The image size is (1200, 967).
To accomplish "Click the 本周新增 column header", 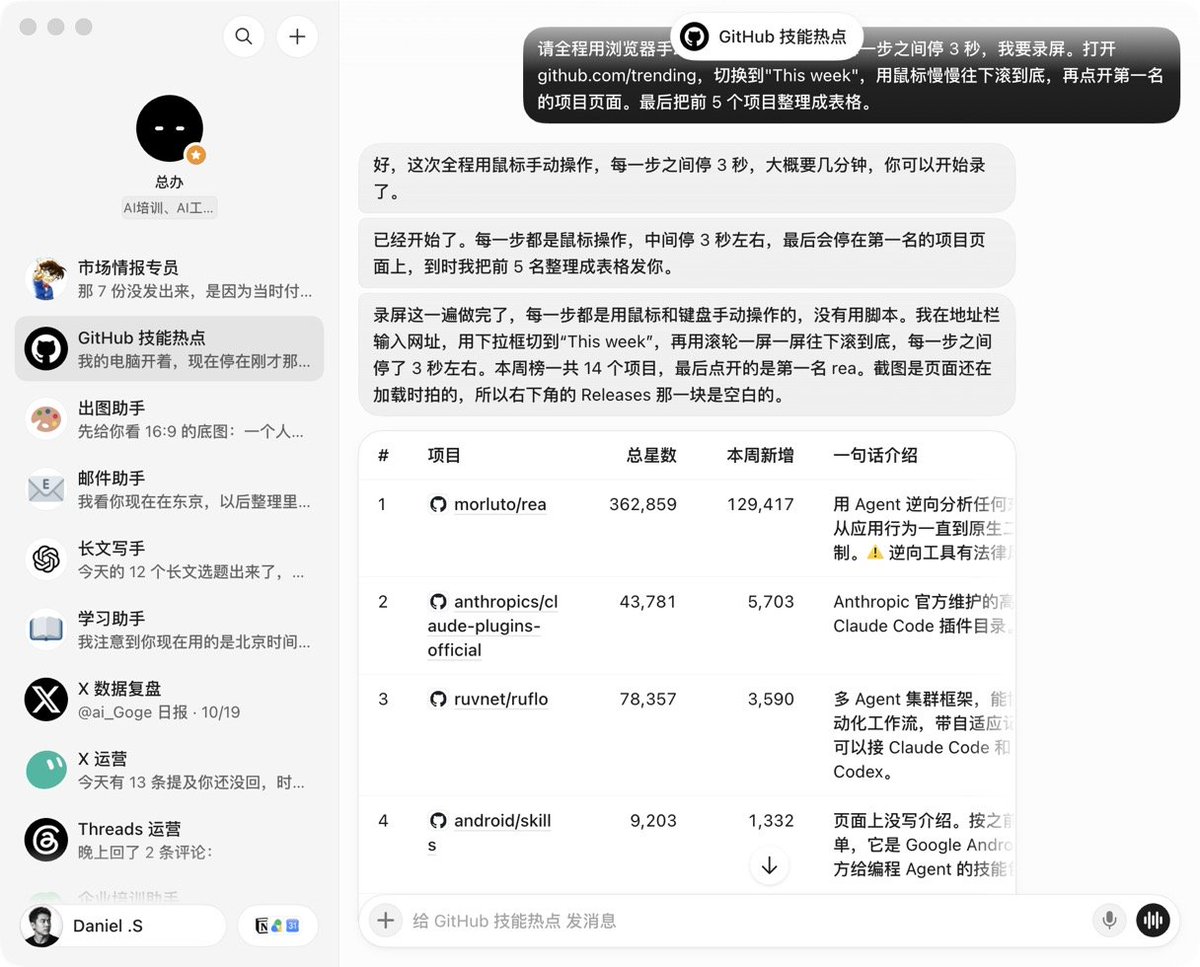I will click(x=760, y=455).
